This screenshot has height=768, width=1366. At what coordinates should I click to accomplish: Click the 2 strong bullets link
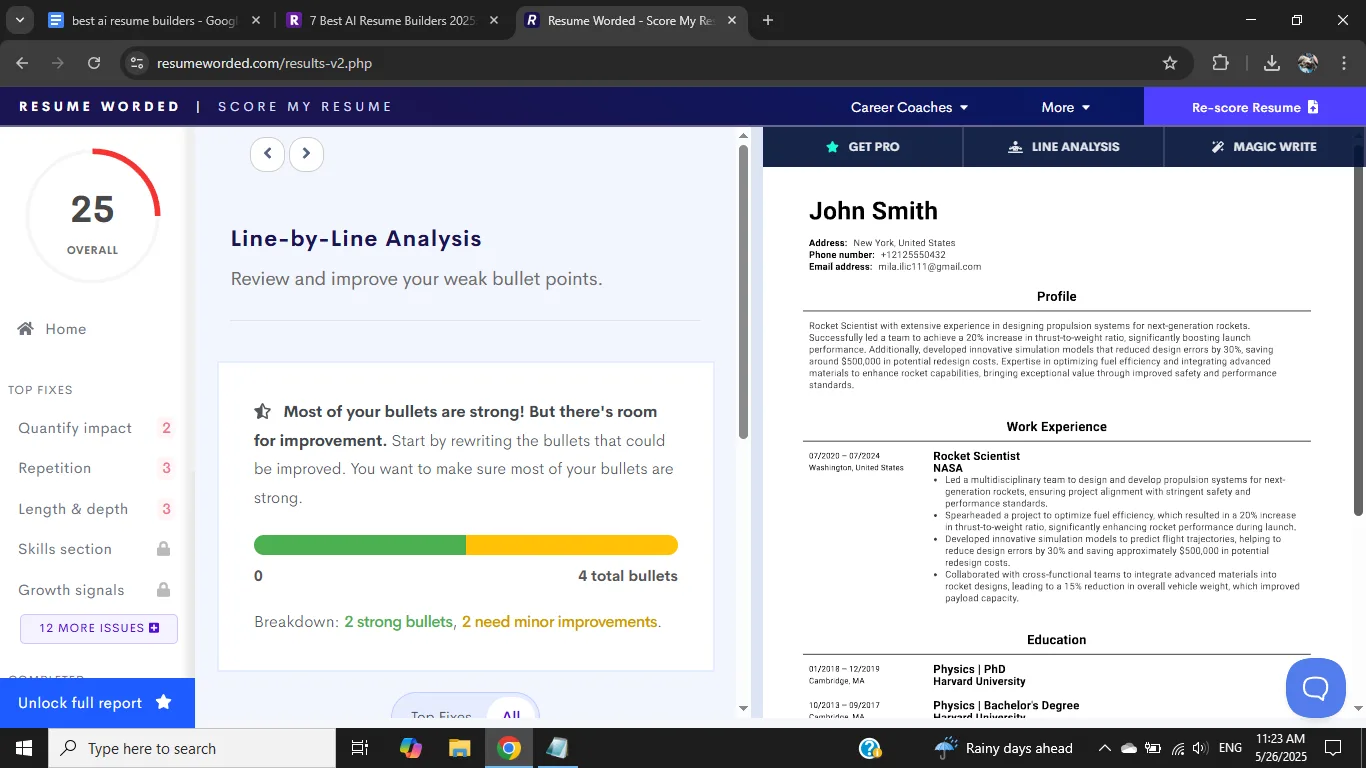(399, 622)
